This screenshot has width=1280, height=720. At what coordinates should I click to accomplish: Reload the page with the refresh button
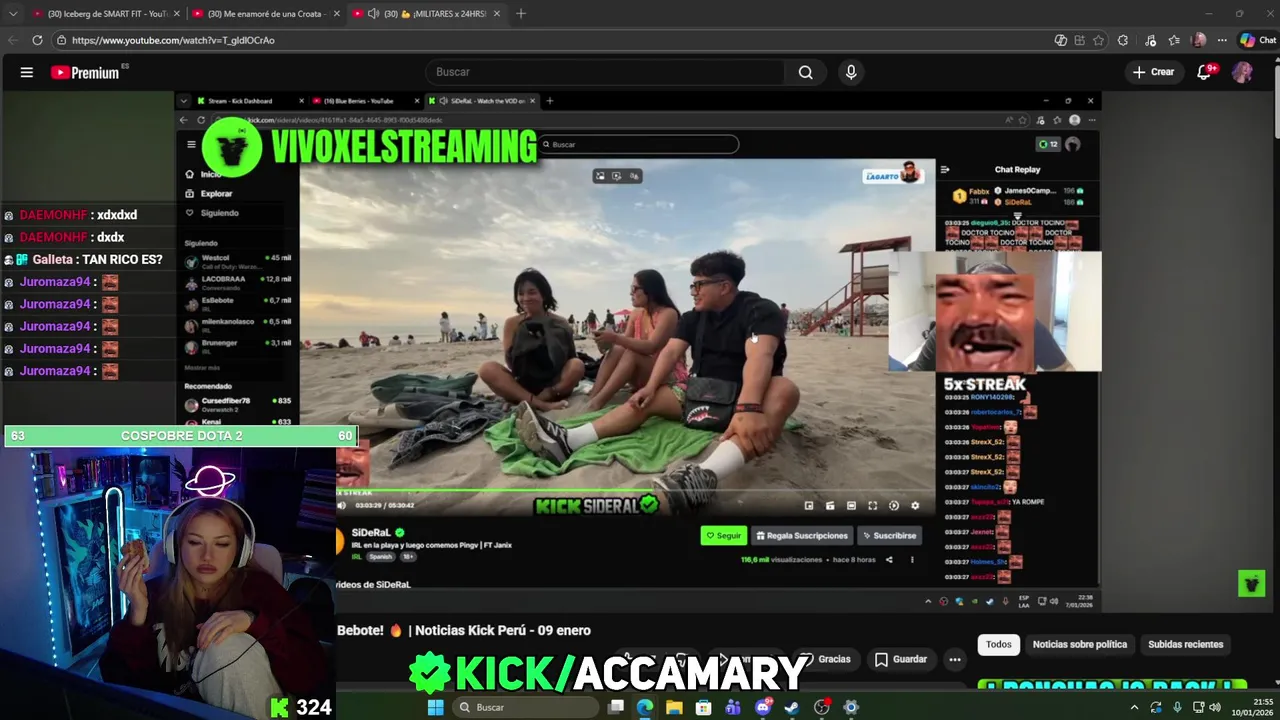tap(37, 40)
